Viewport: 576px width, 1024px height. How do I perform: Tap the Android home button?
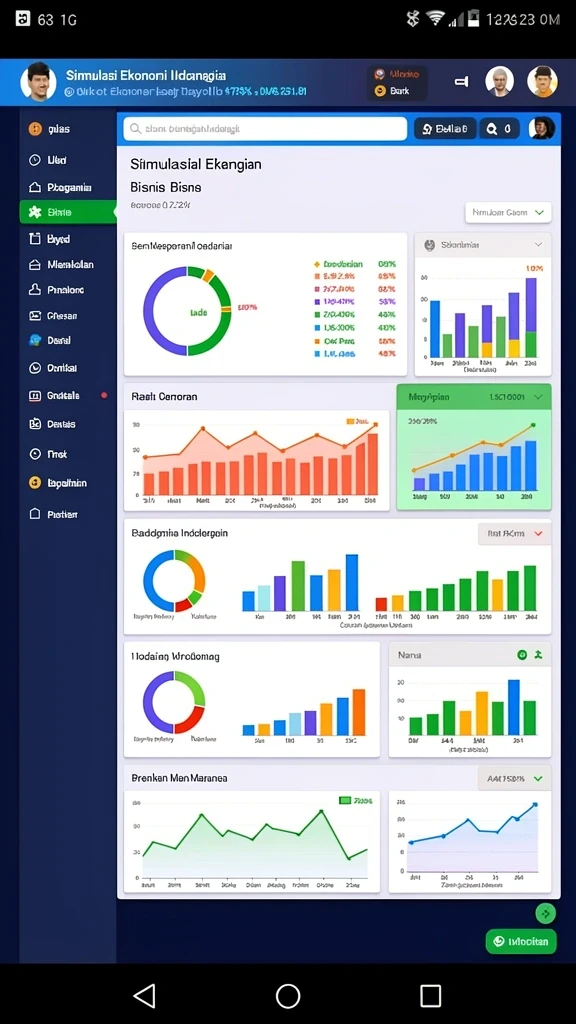288,996
